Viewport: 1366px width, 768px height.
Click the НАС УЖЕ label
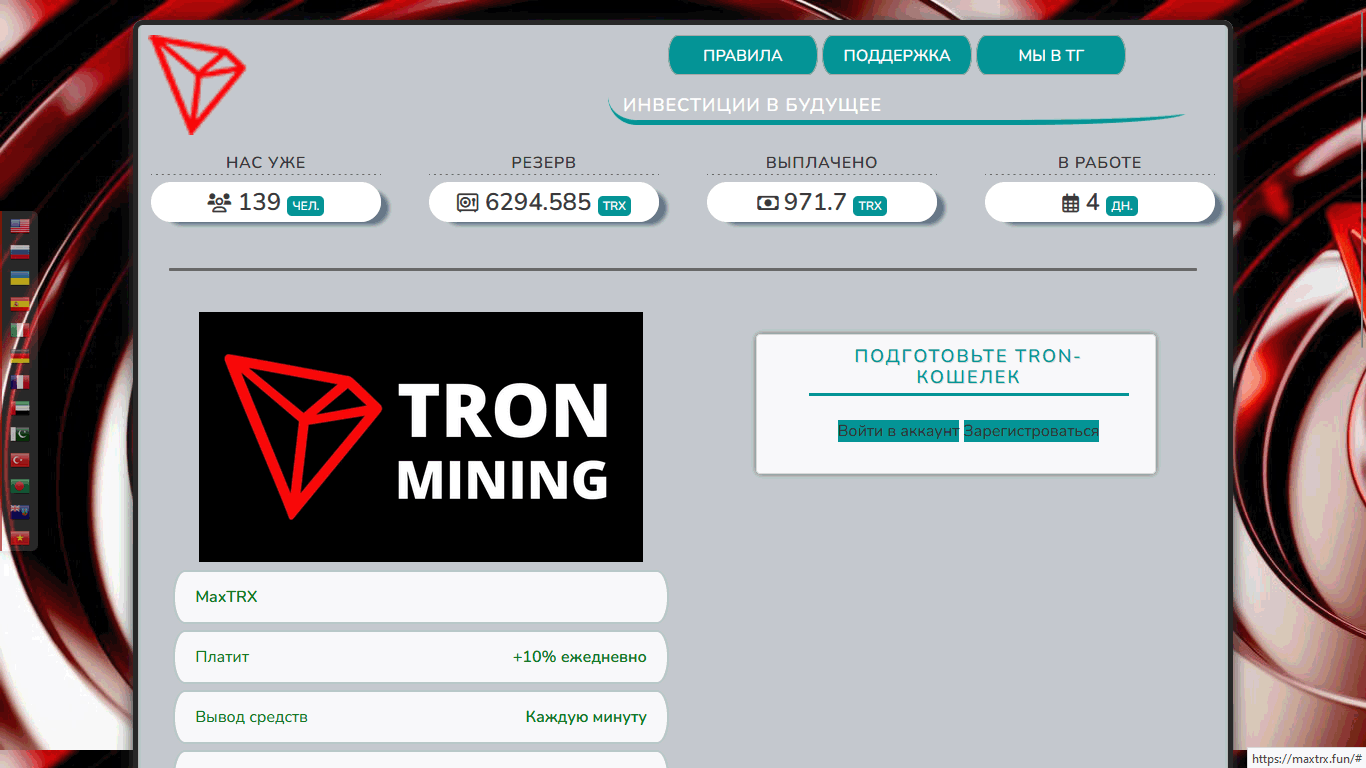click(266, 162)
